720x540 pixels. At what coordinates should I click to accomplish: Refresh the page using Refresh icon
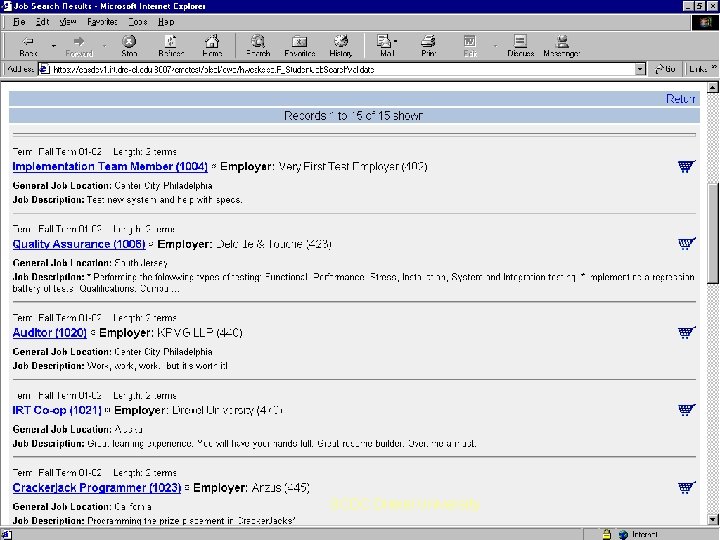tap(171, 46)
